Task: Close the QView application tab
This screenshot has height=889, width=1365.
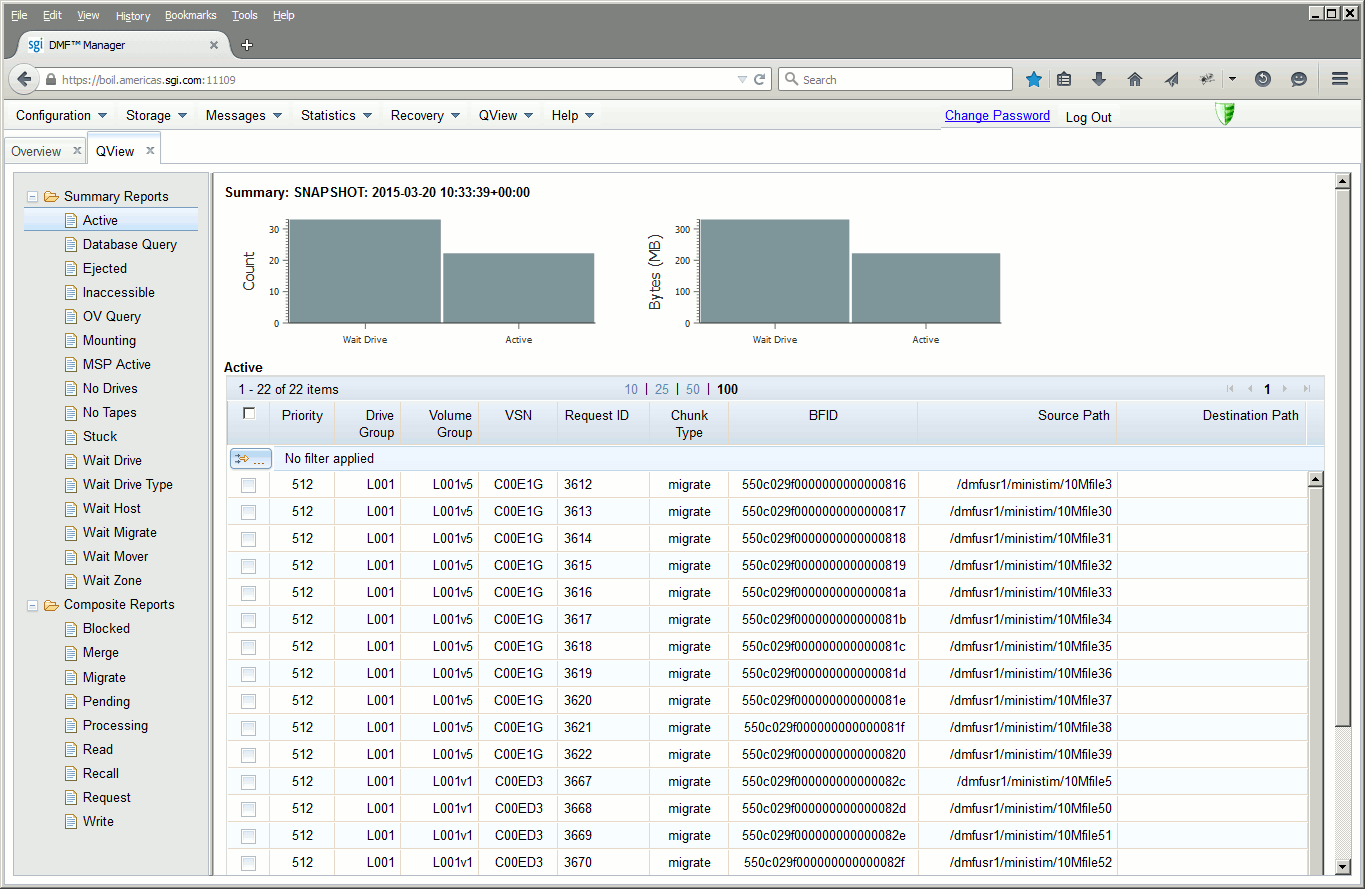Action: 150,151
